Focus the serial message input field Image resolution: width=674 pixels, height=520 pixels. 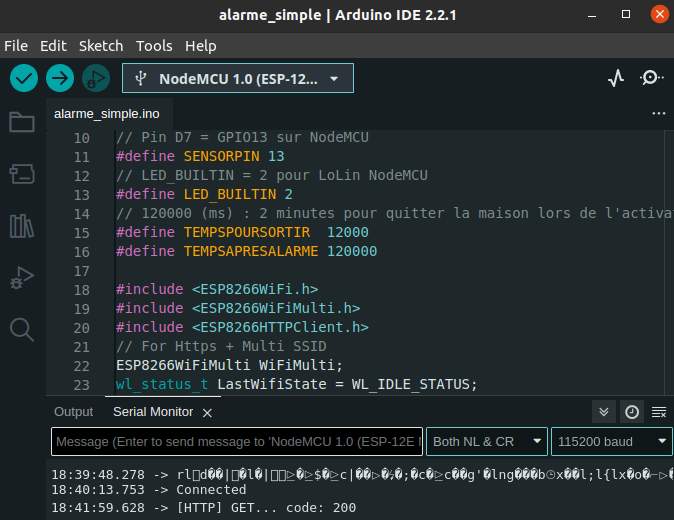point(237,441)
